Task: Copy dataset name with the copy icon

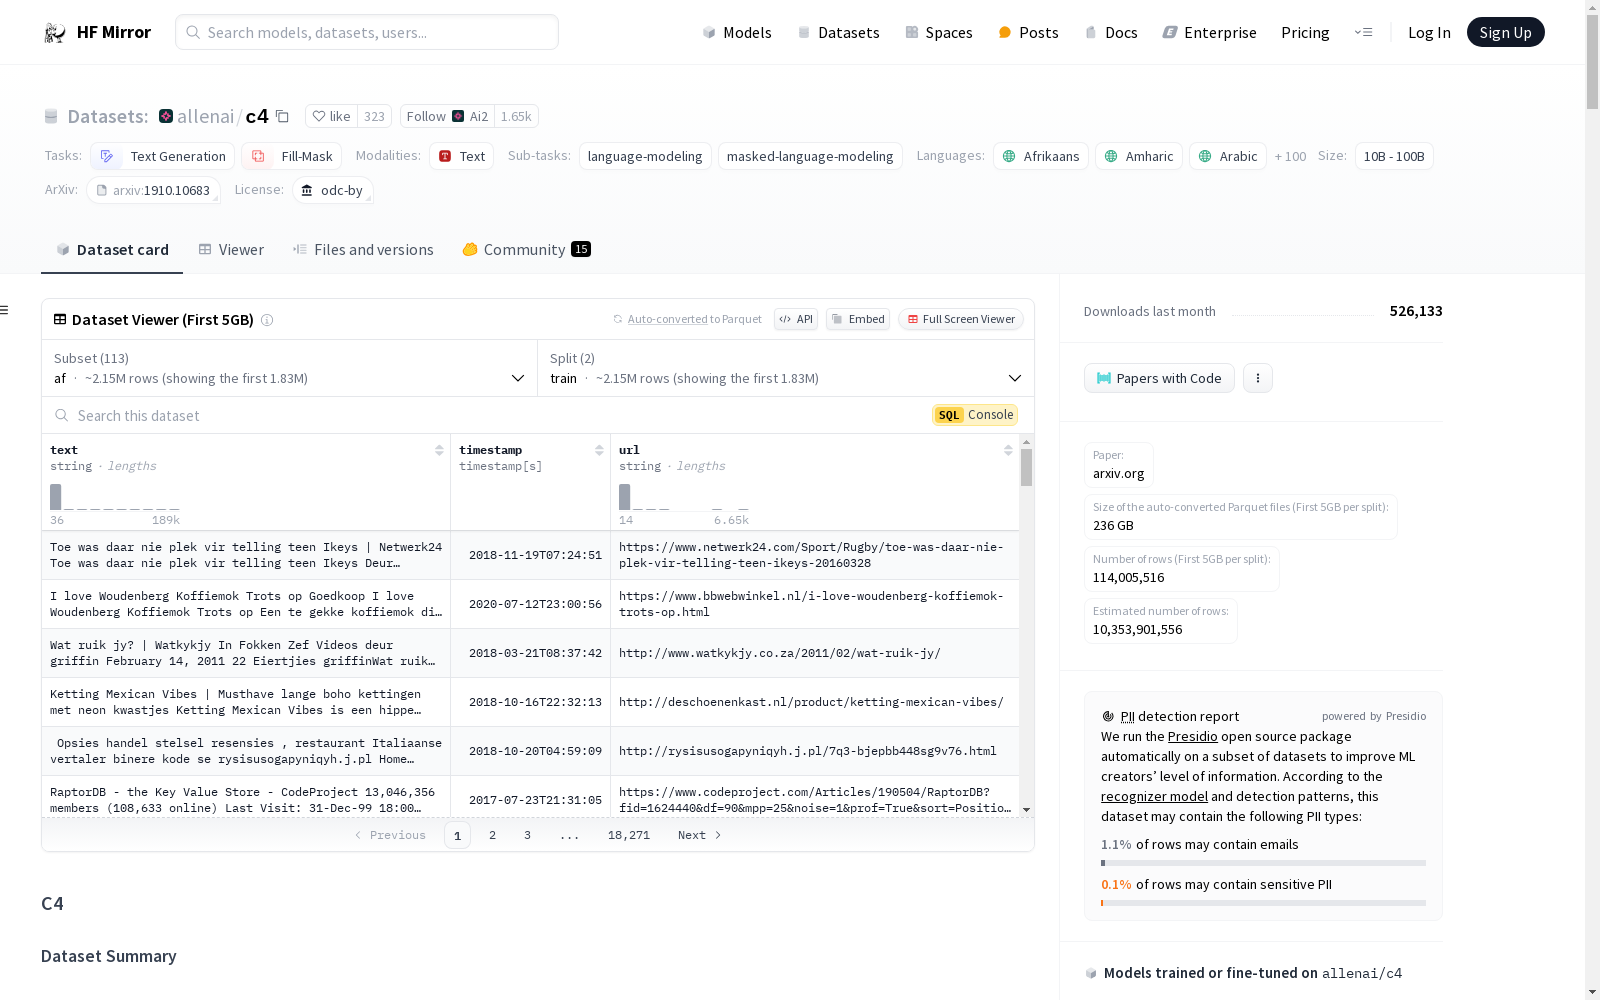Action: 282,117
